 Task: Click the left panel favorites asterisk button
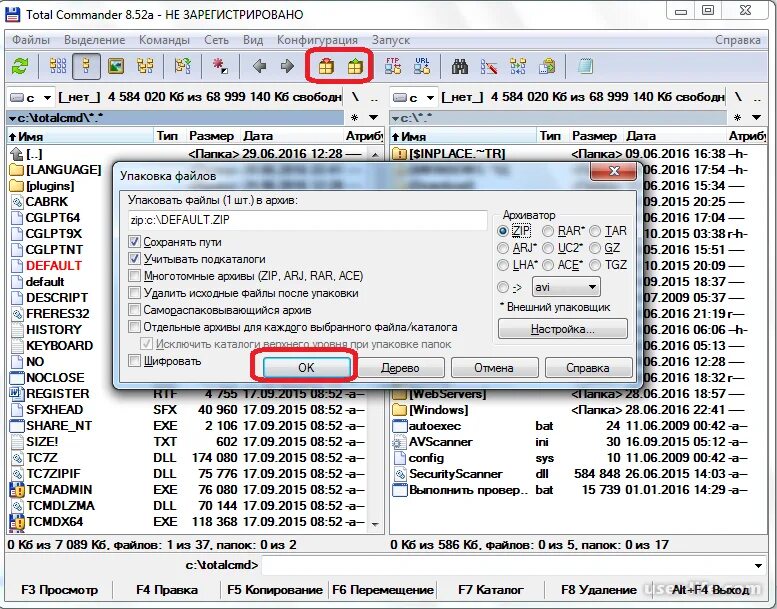[354, 118]
